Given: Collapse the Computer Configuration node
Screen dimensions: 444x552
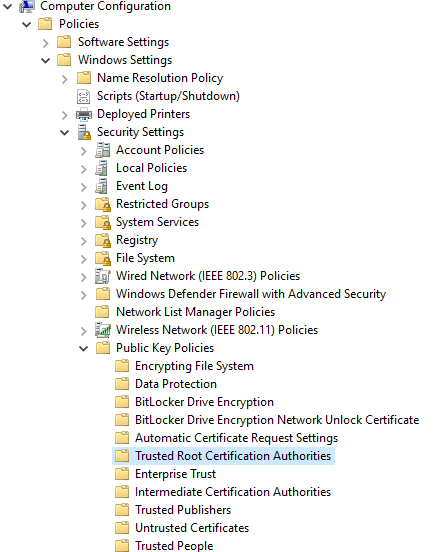Looking at the screenshot, I should [x=7, y=6].
